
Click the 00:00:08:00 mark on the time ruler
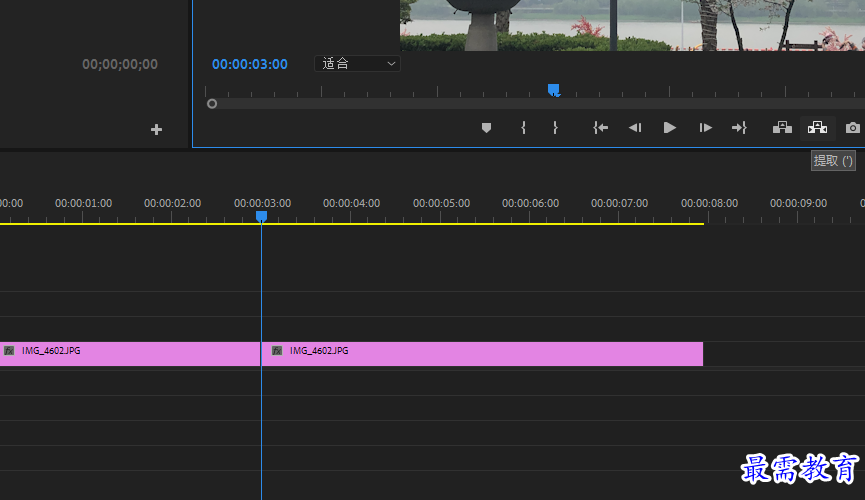click(709, 204)
